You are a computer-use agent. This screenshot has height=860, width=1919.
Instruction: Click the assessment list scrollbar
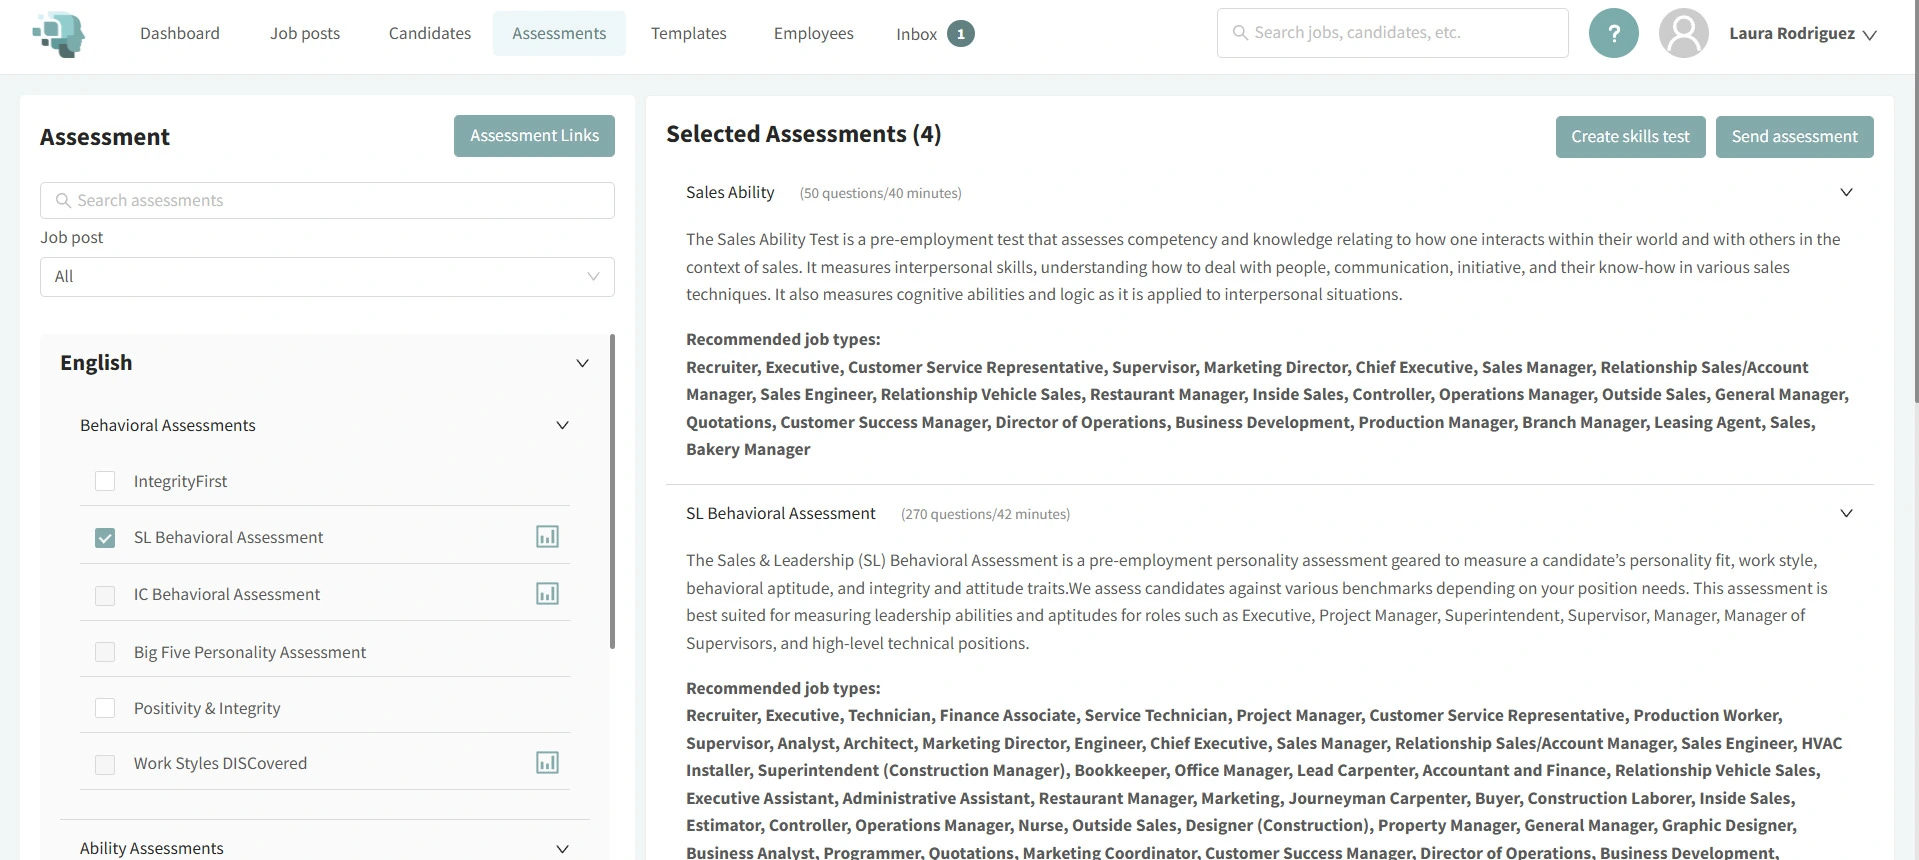tap(612, 492)
